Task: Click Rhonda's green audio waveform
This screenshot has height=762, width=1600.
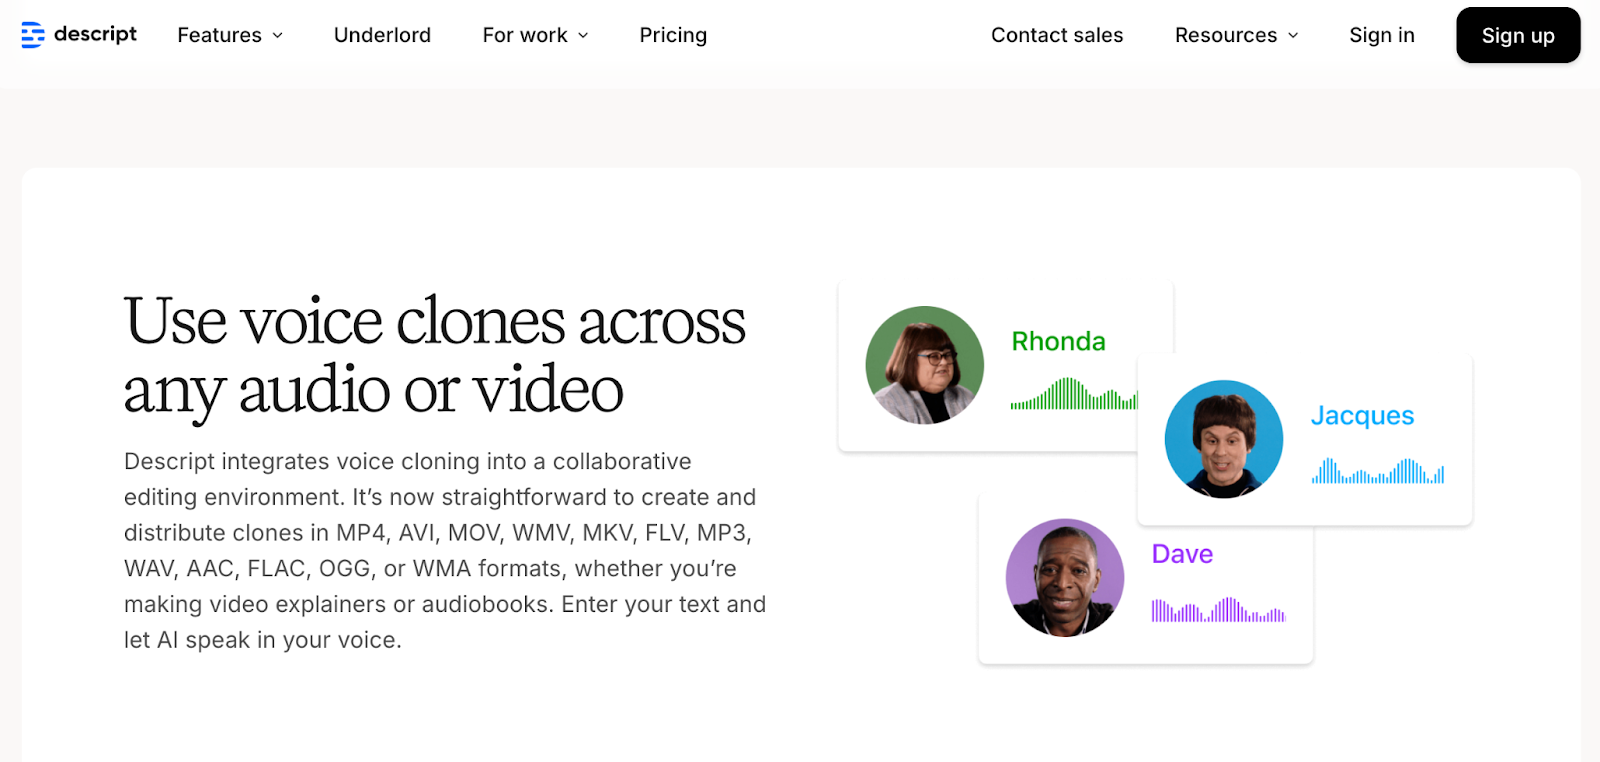Action: point(1074,394)
